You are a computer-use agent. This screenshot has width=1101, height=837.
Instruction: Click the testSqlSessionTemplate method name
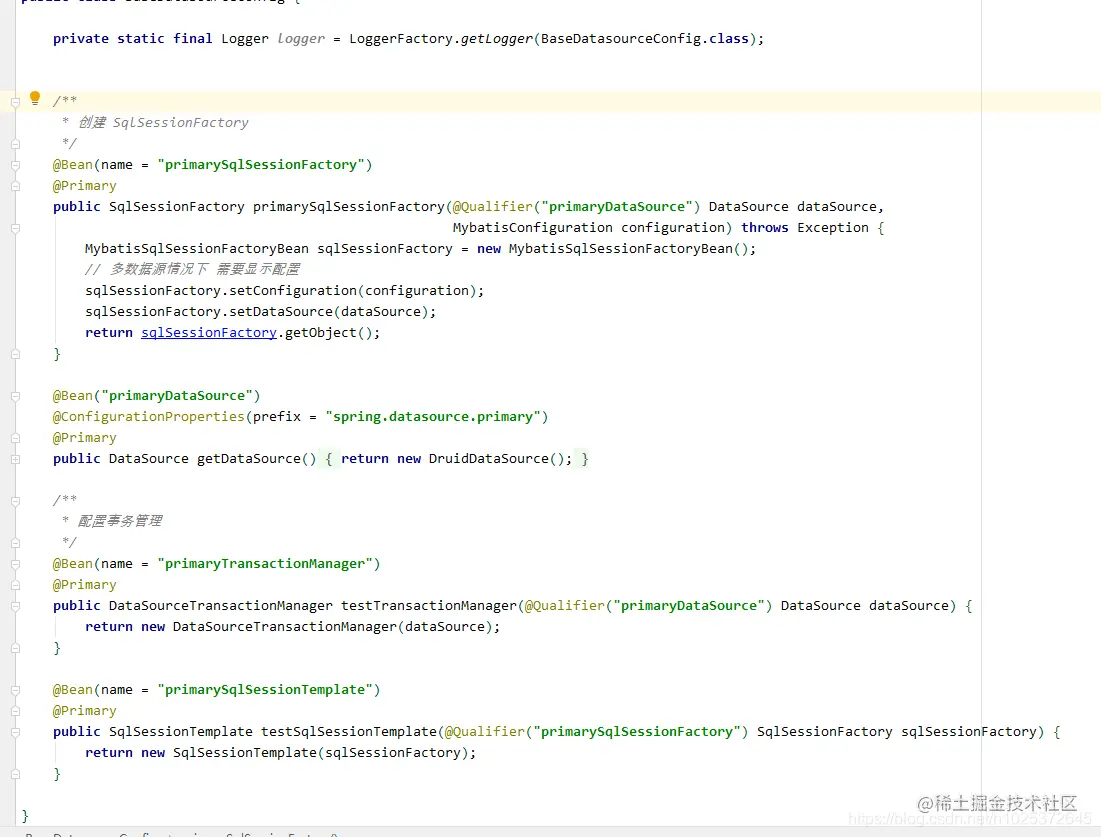[348, 732]
